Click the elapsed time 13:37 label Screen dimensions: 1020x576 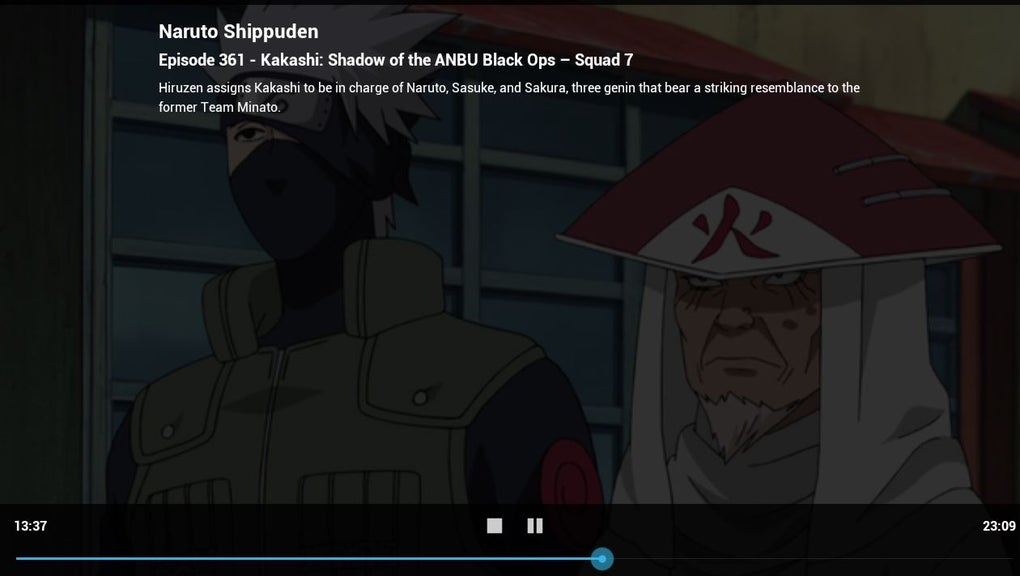click(x=31, y=526)
